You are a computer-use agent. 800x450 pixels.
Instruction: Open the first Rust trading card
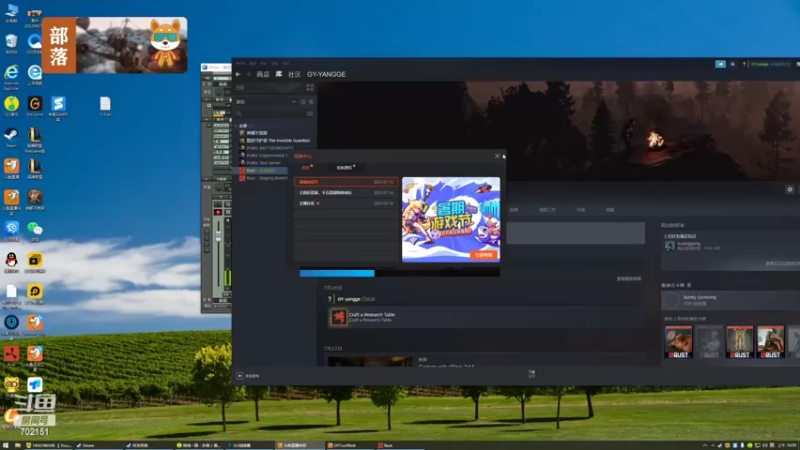tap(679, 342)
